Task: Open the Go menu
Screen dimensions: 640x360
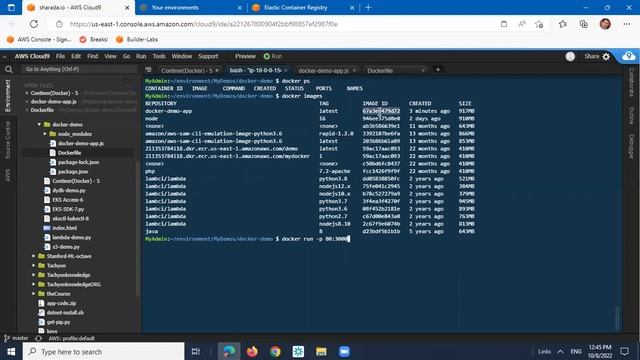Action: tap(127, 56)
